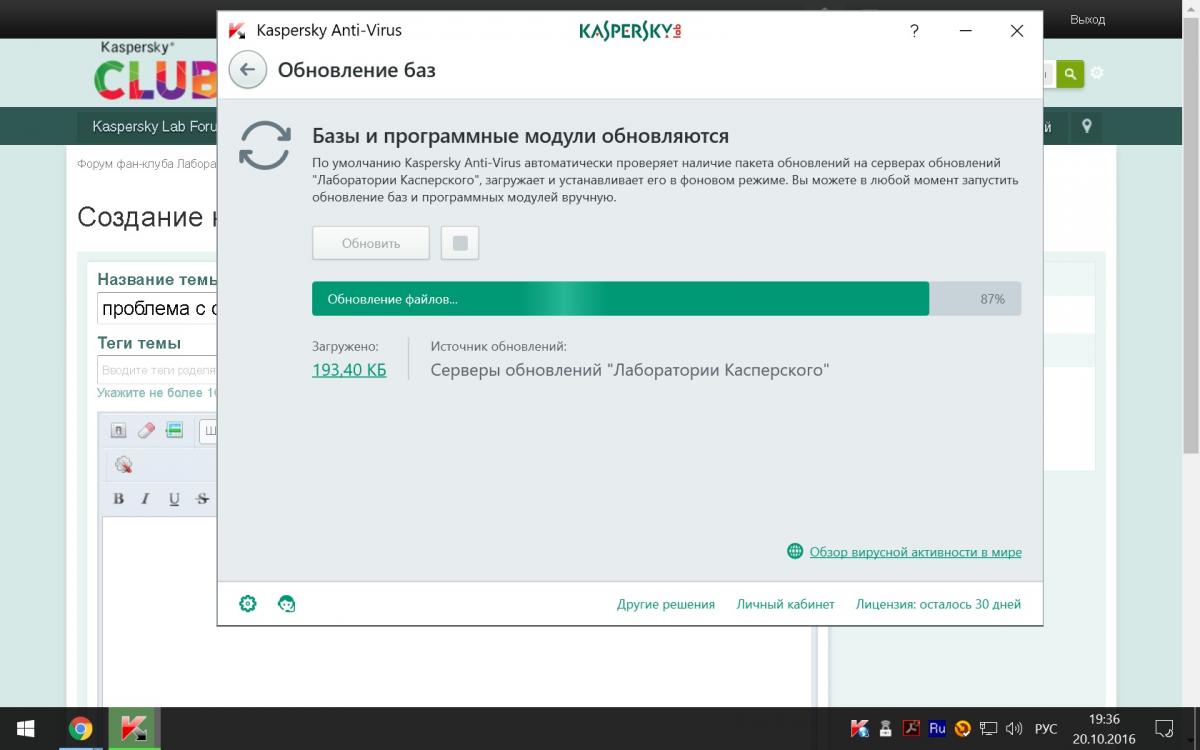Apply underline formatting in forum editor

click(x=174, y=499)
